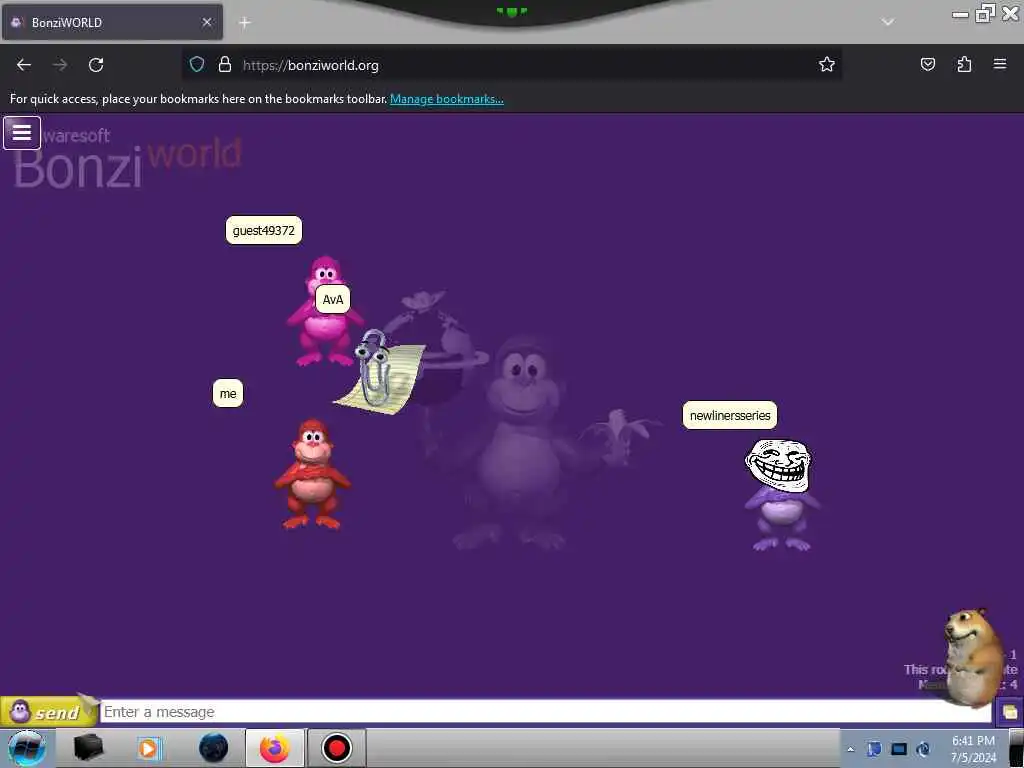The image size is (1024, 768).
Task: Click the troll-face purple Bonzi character
Action: (781, 494)
